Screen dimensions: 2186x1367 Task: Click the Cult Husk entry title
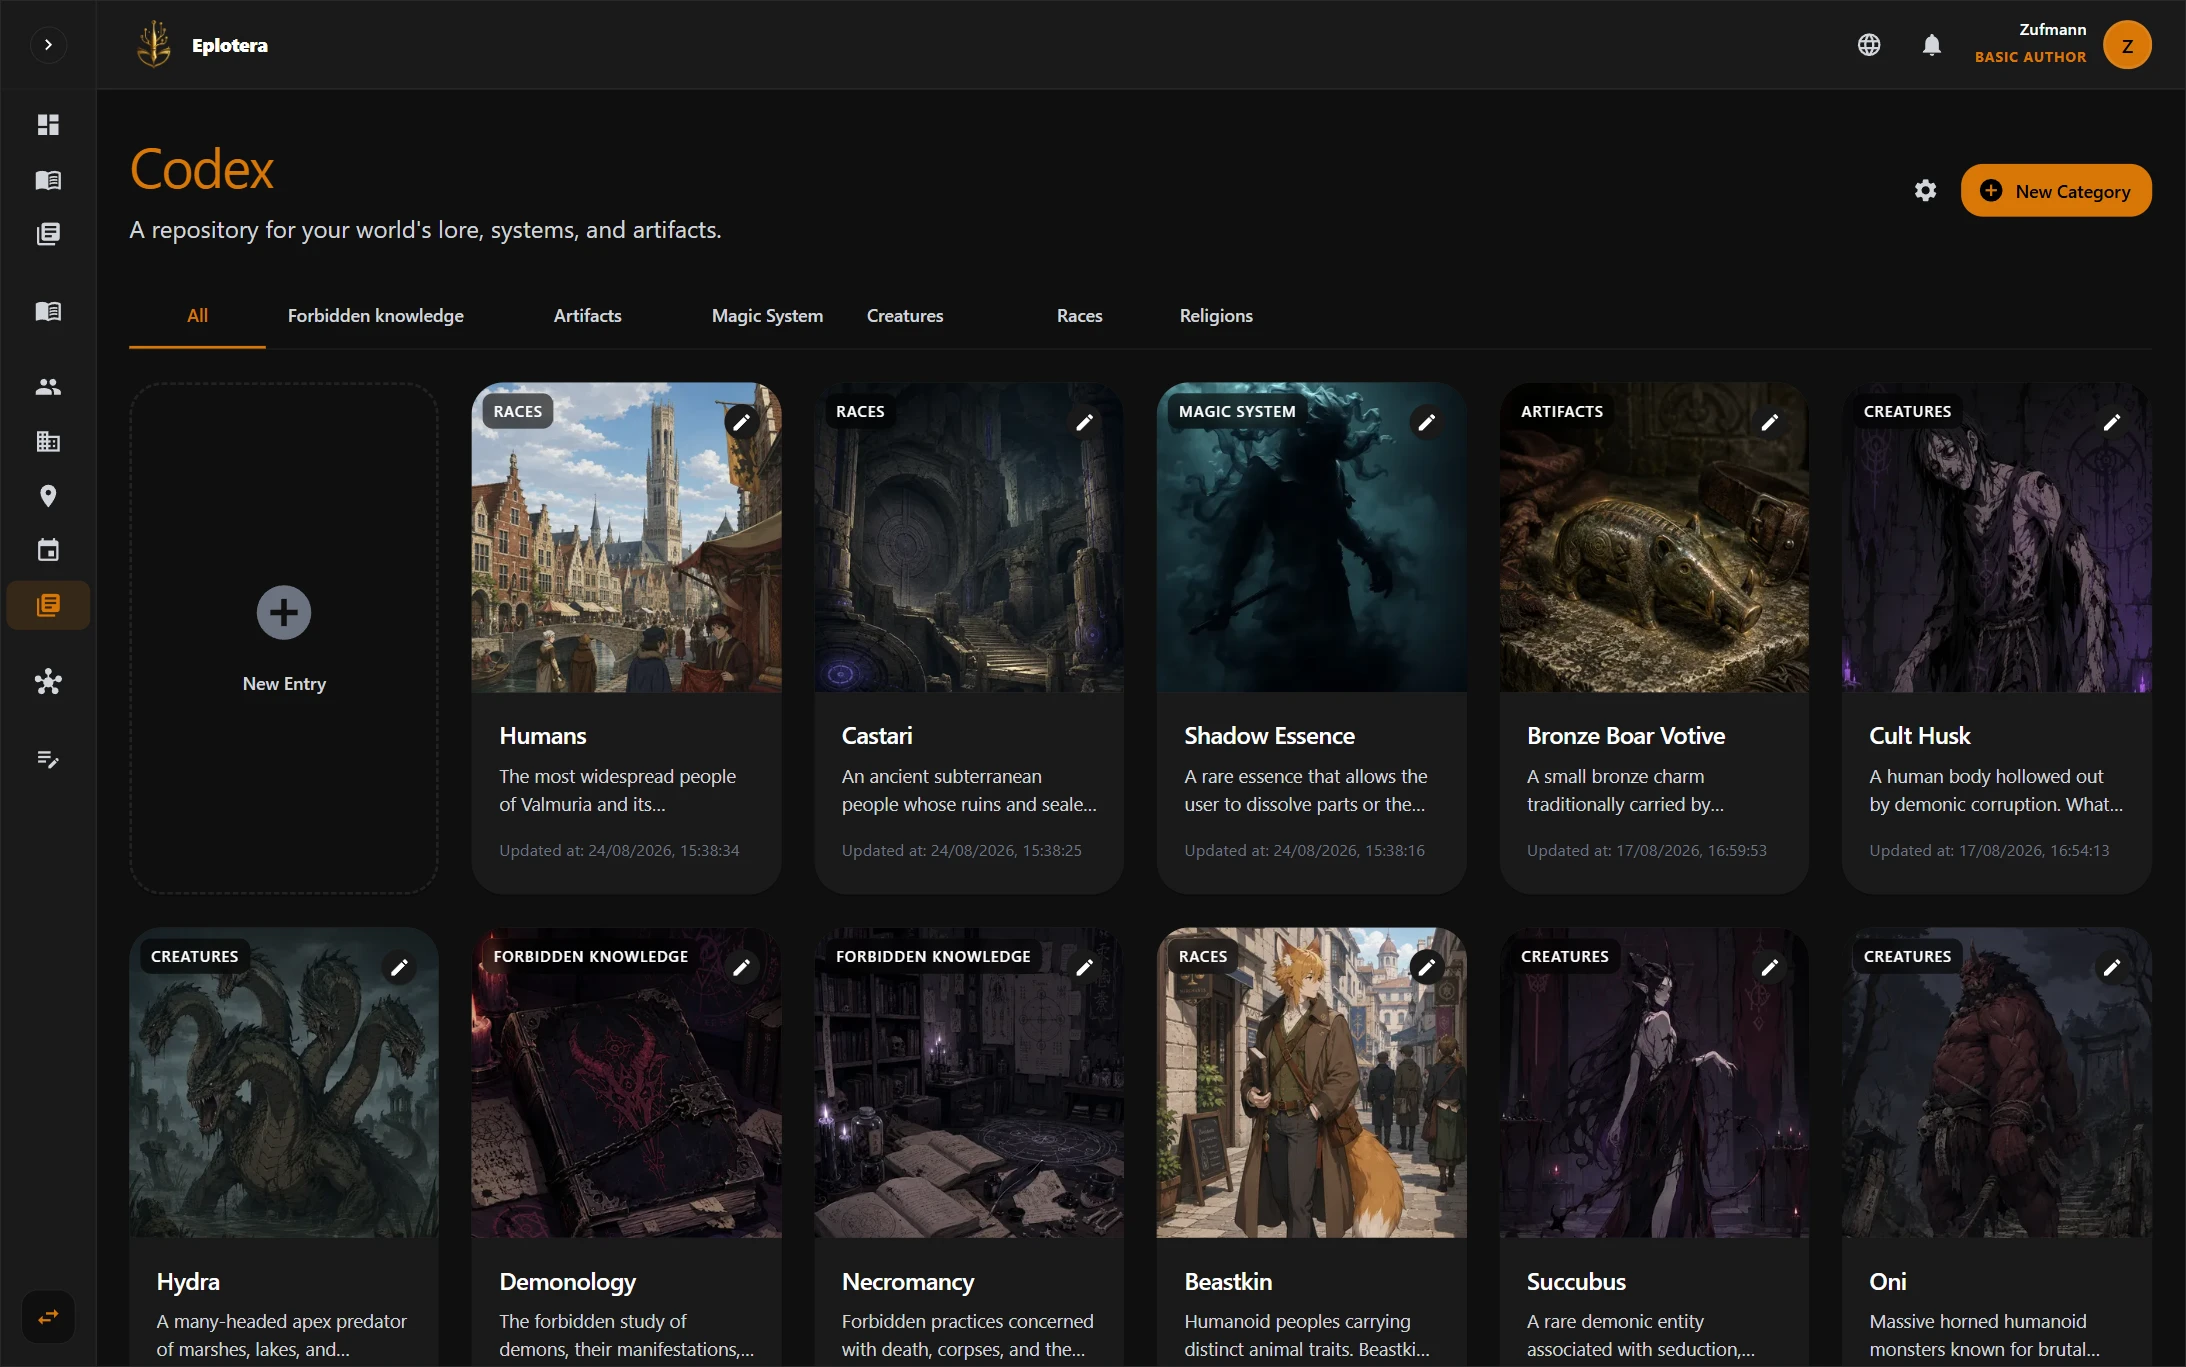point(1920,736)
